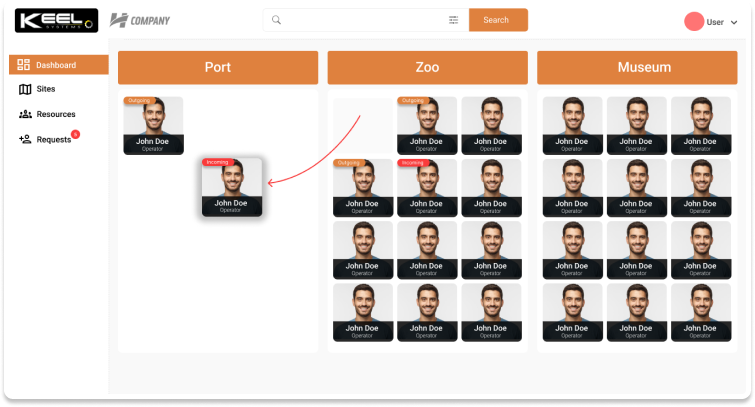Expand the User account dropdown chevron
Image resolution: width=755 pixels, height=407 pixels.
734,22
